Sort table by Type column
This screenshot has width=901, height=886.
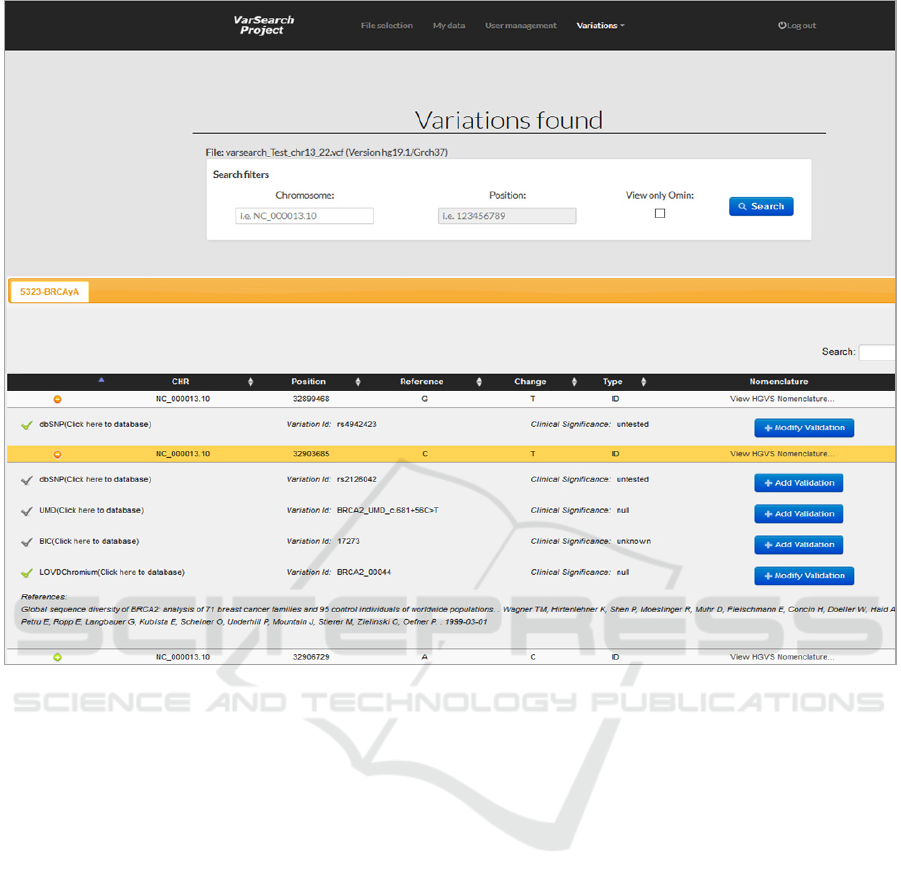point(643,382)
